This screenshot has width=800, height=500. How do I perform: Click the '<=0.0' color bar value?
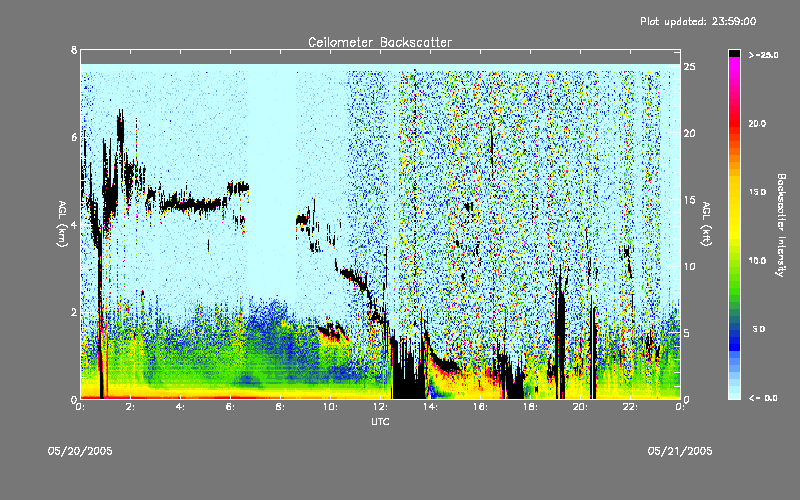(x=763, y=398)
